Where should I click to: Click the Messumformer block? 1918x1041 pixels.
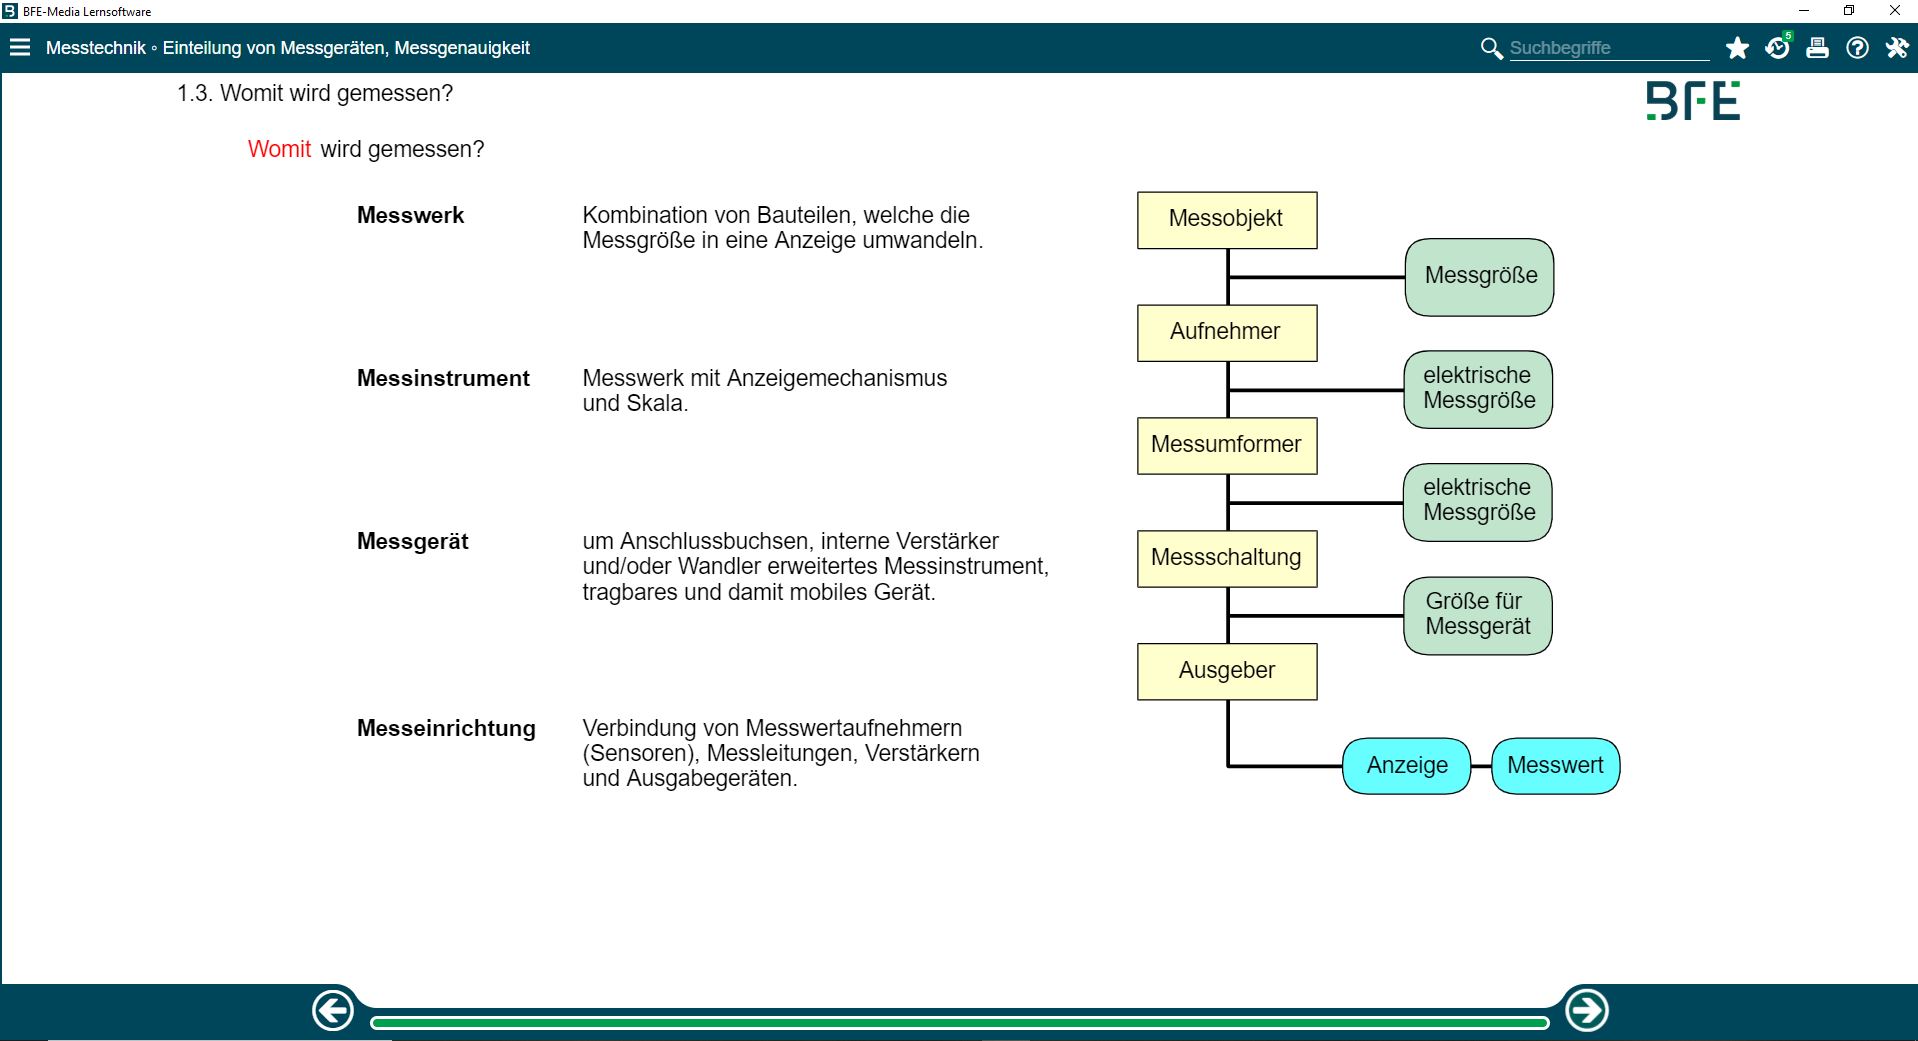[x=1227, y=445]
